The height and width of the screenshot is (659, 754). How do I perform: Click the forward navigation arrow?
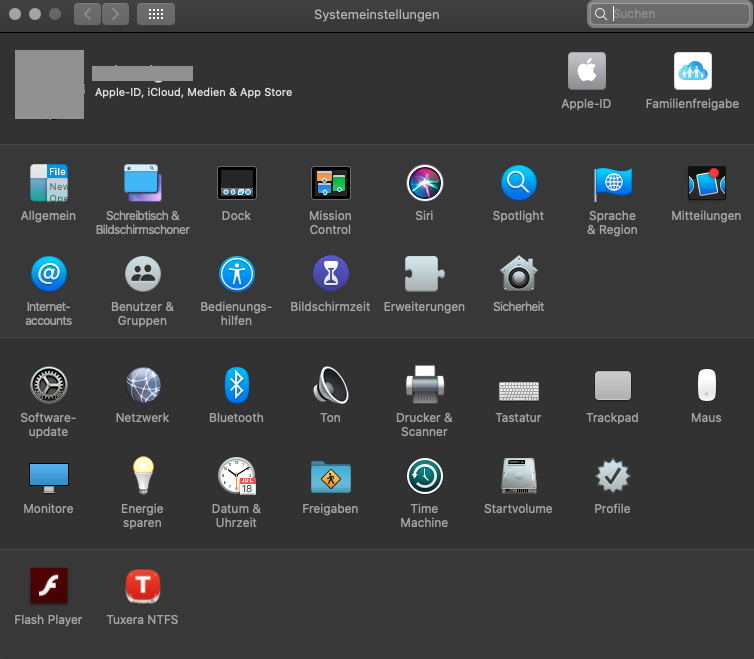[x=116, y=14]
